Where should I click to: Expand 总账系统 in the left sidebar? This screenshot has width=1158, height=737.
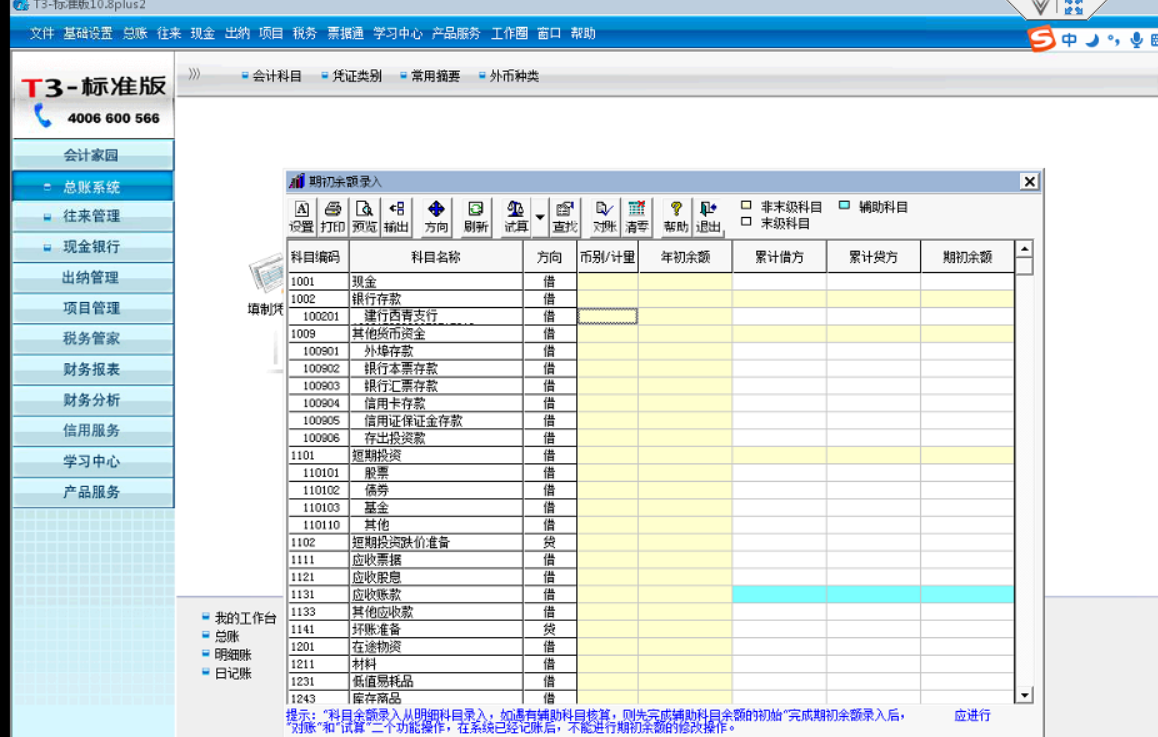[x=93, y=187]
